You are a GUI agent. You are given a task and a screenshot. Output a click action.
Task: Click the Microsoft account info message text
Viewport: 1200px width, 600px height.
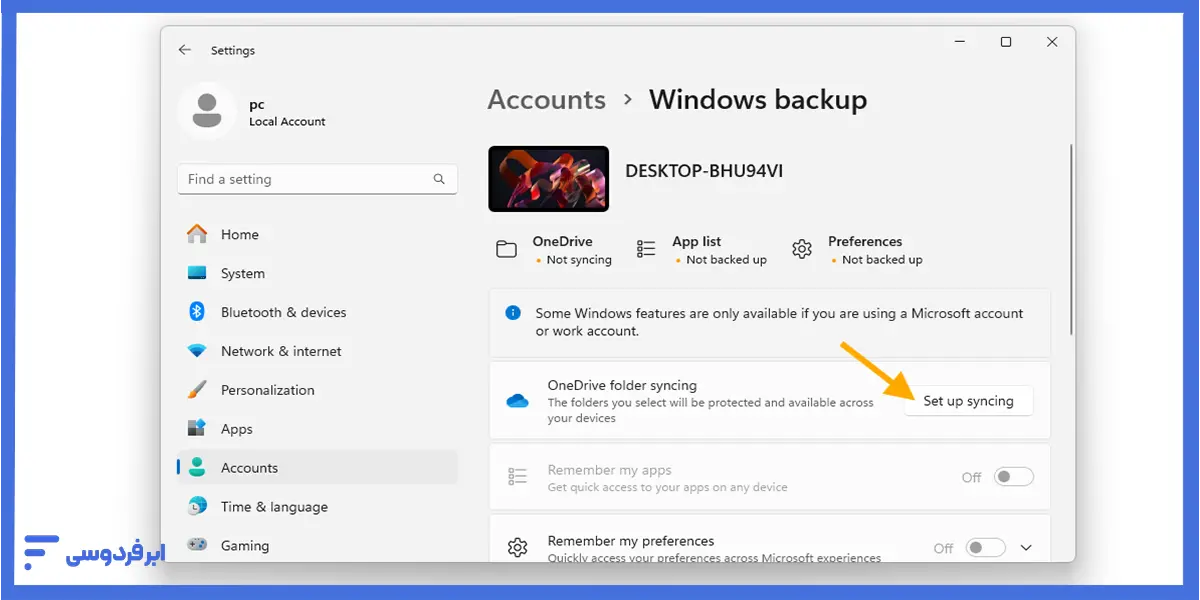pyautogui.click(x=779, y=322)
